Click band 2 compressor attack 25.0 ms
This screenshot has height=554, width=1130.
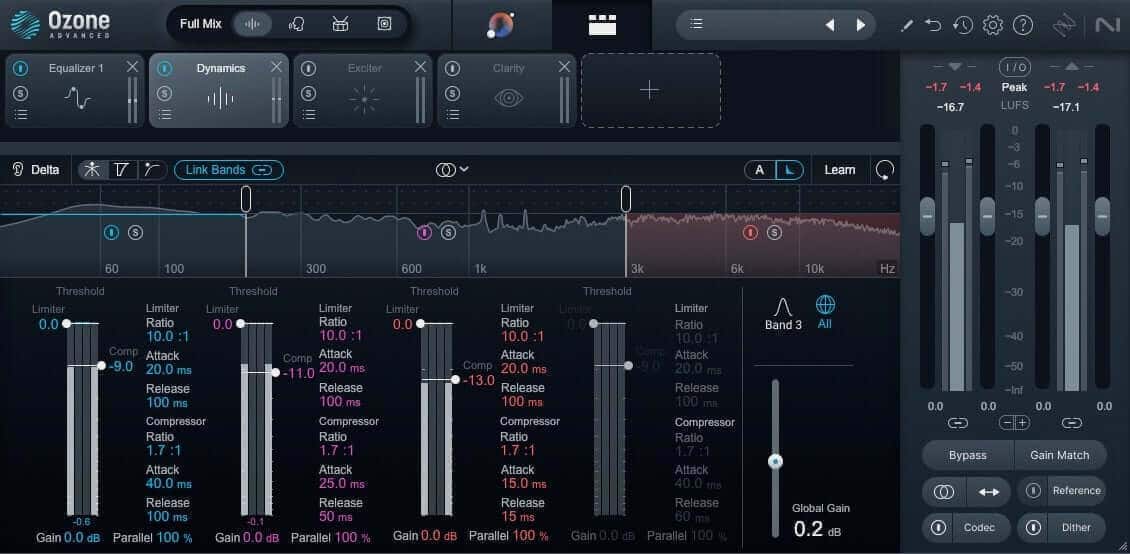[342, 483]
